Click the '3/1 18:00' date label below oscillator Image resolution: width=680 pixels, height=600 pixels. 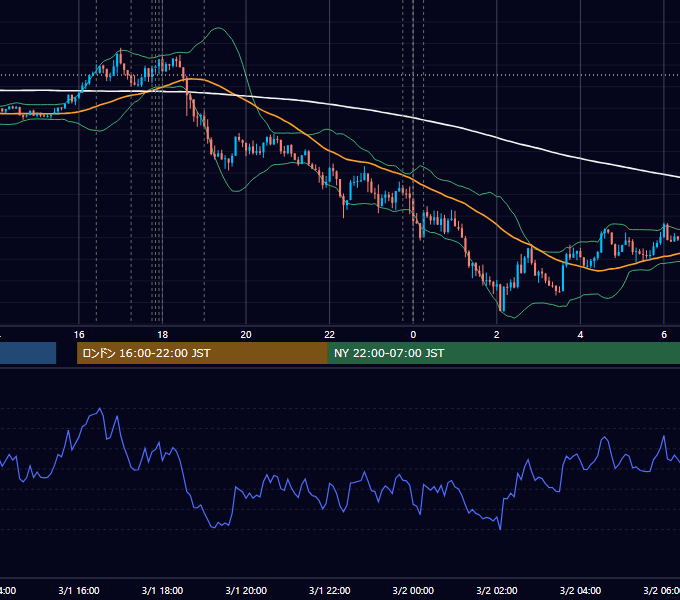[162, 590]
